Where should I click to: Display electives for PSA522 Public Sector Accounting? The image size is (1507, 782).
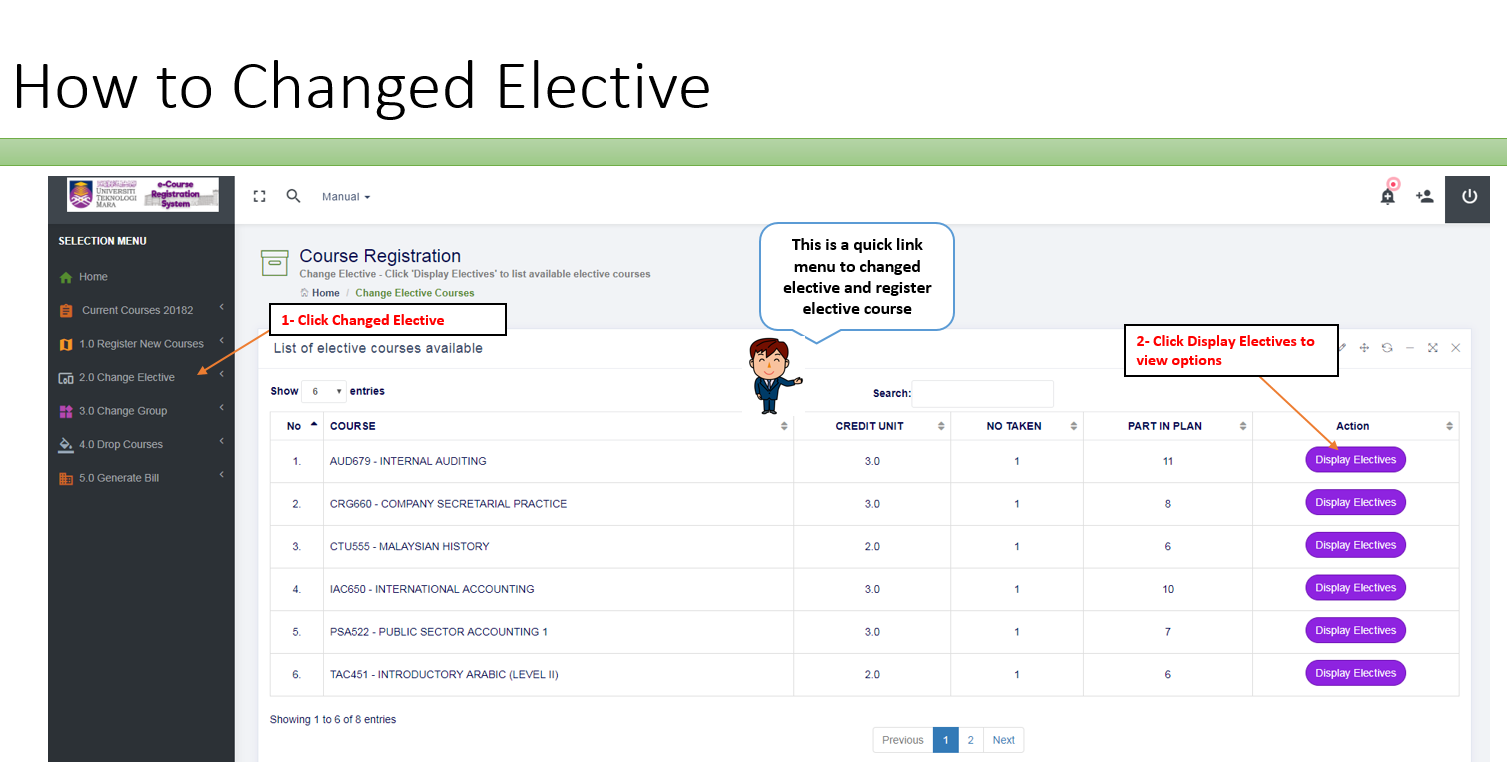[1355, 630]
